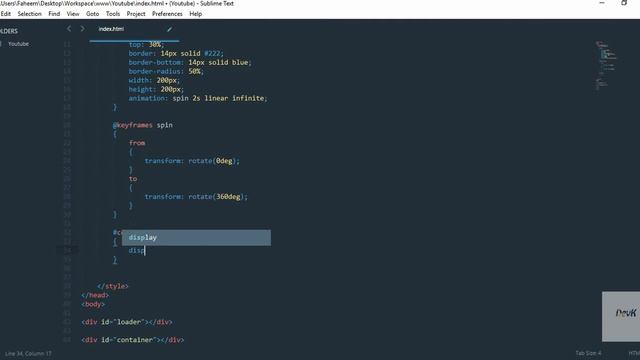
Task: Click the unsaved pencil icon on index.html tab
Action: [x=169, y=29]
